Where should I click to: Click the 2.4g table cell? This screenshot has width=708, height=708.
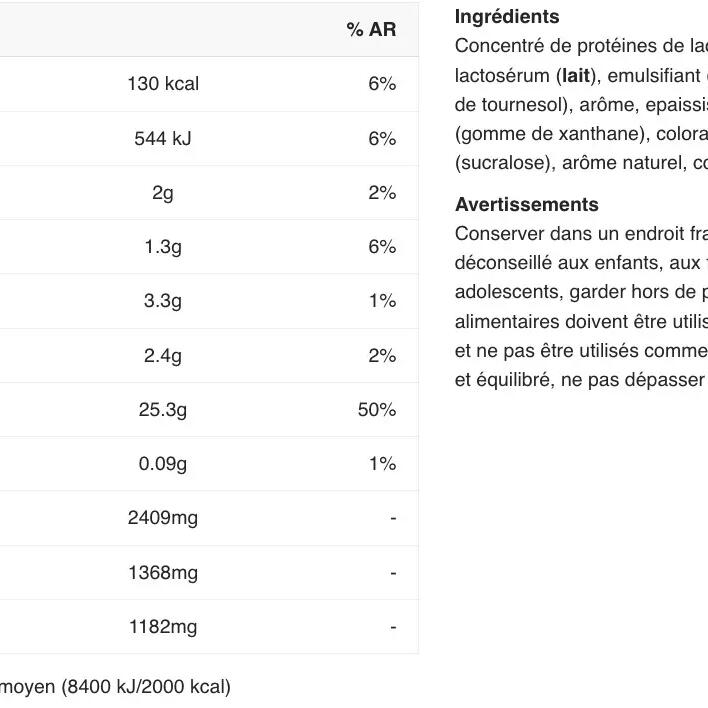point(163,356)
